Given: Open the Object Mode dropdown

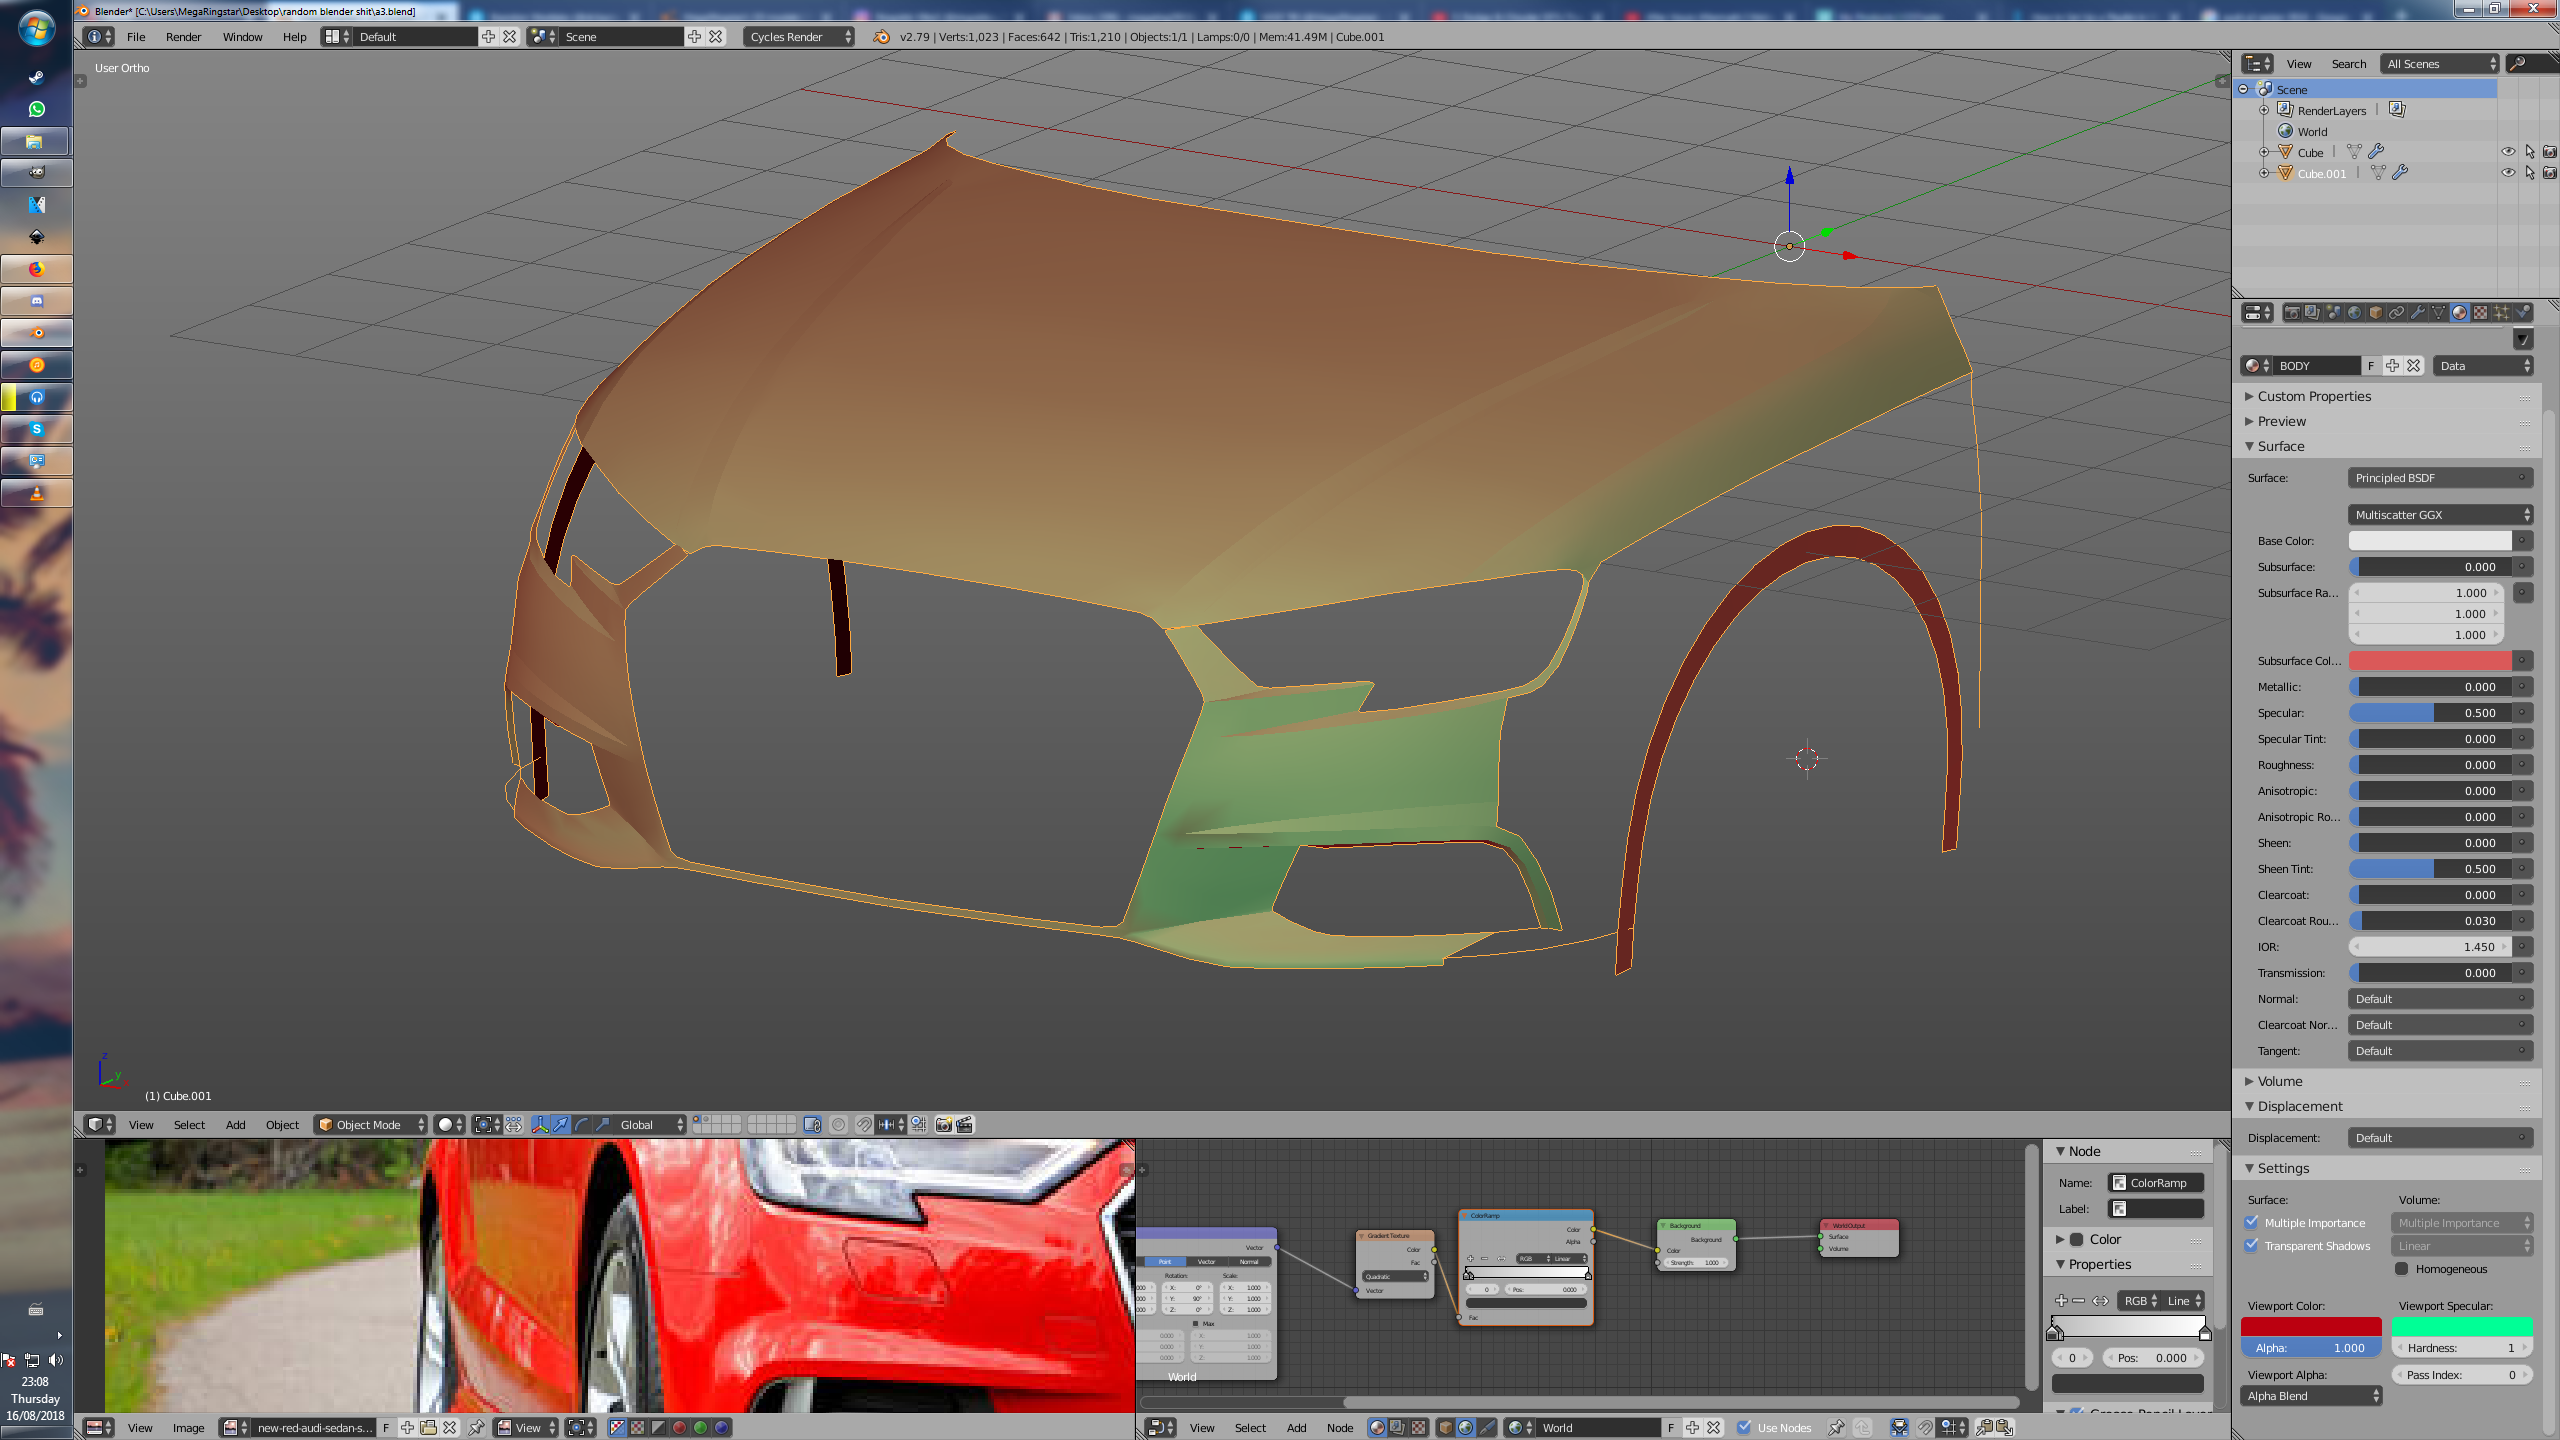Looking at the screenshot, I should point(370,1125).
